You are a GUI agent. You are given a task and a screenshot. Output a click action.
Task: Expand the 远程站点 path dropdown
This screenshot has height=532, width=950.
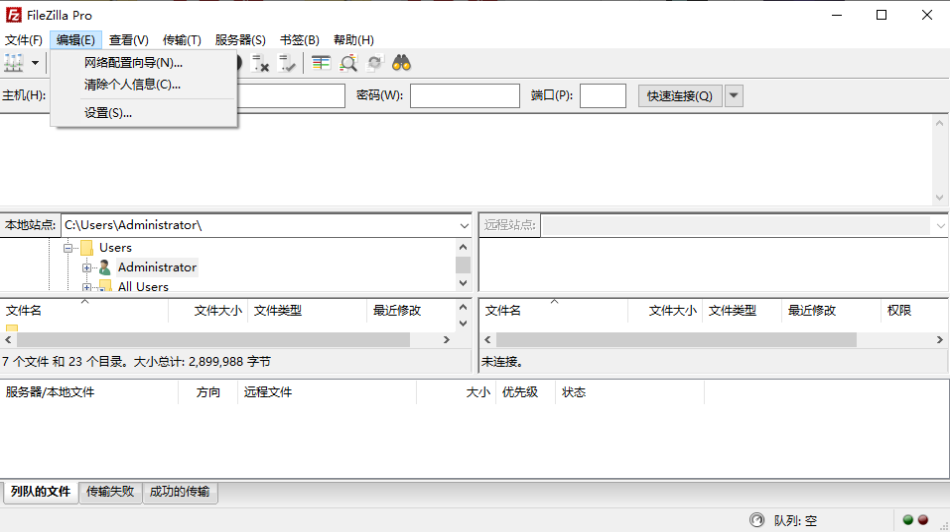(x=940, y=225)
